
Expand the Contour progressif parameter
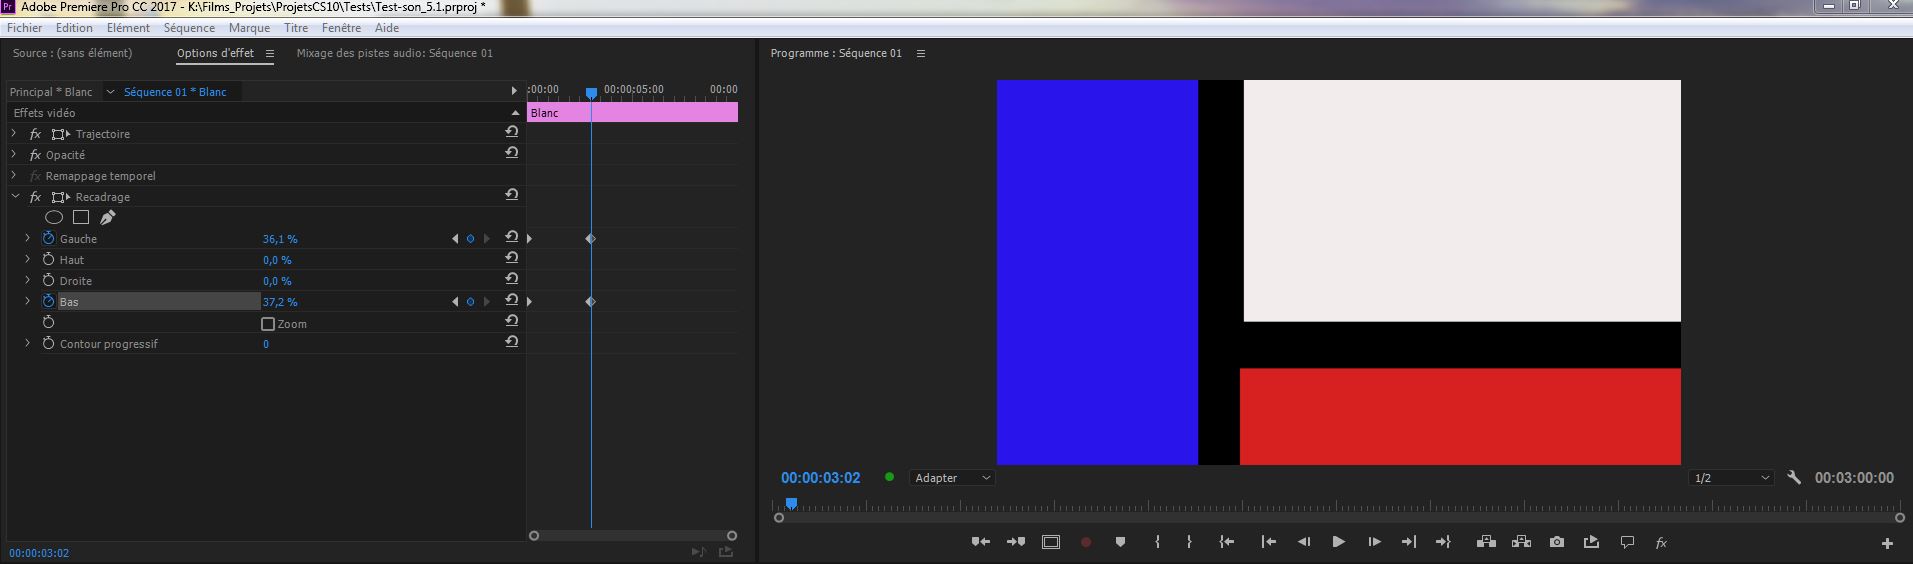(27, 343)
